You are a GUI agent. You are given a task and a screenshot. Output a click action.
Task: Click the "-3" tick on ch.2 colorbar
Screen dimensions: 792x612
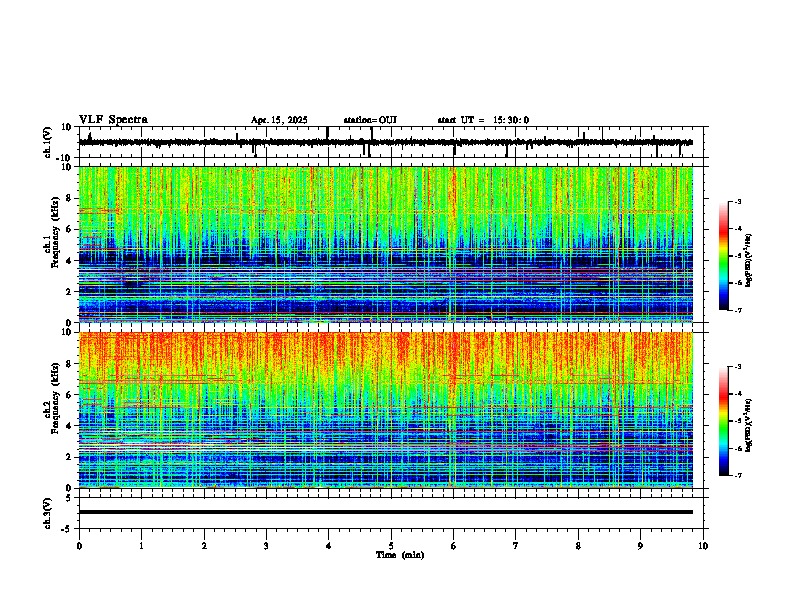point(737,367)
